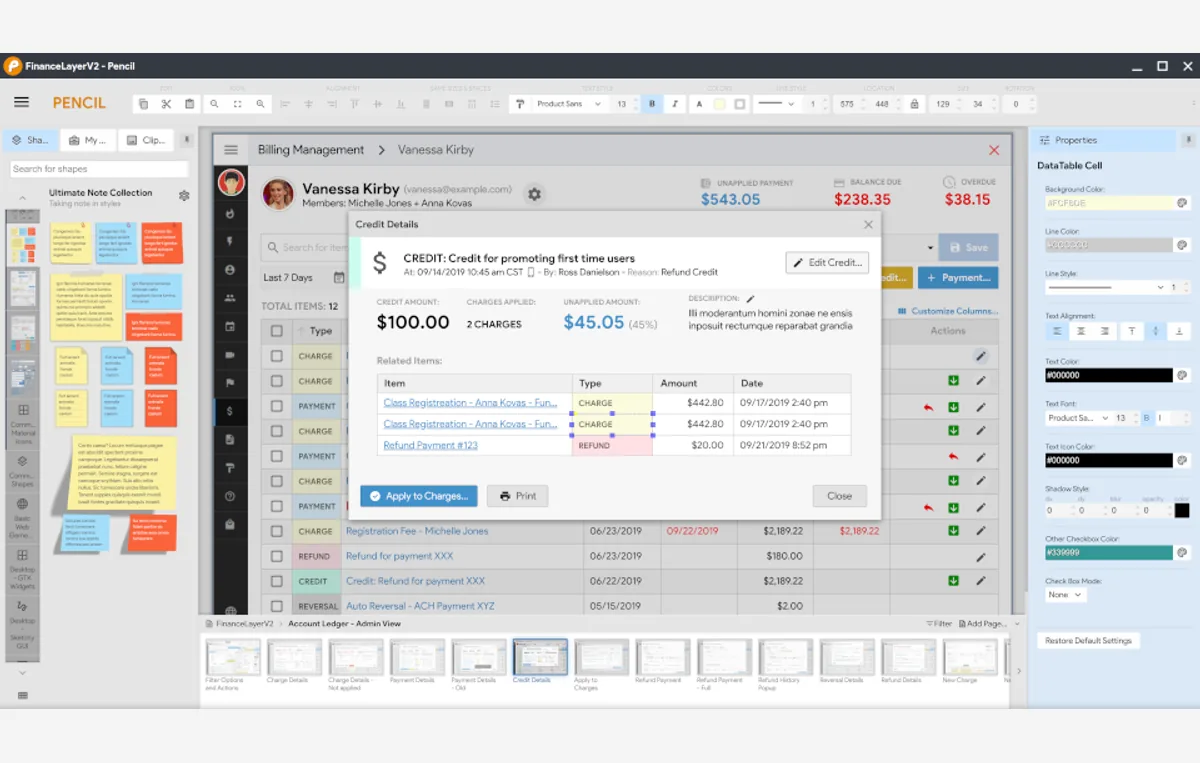
Task: Click the Background Color #FCF8DE field
Action: pyautogui.click(x=1109, y=203)
